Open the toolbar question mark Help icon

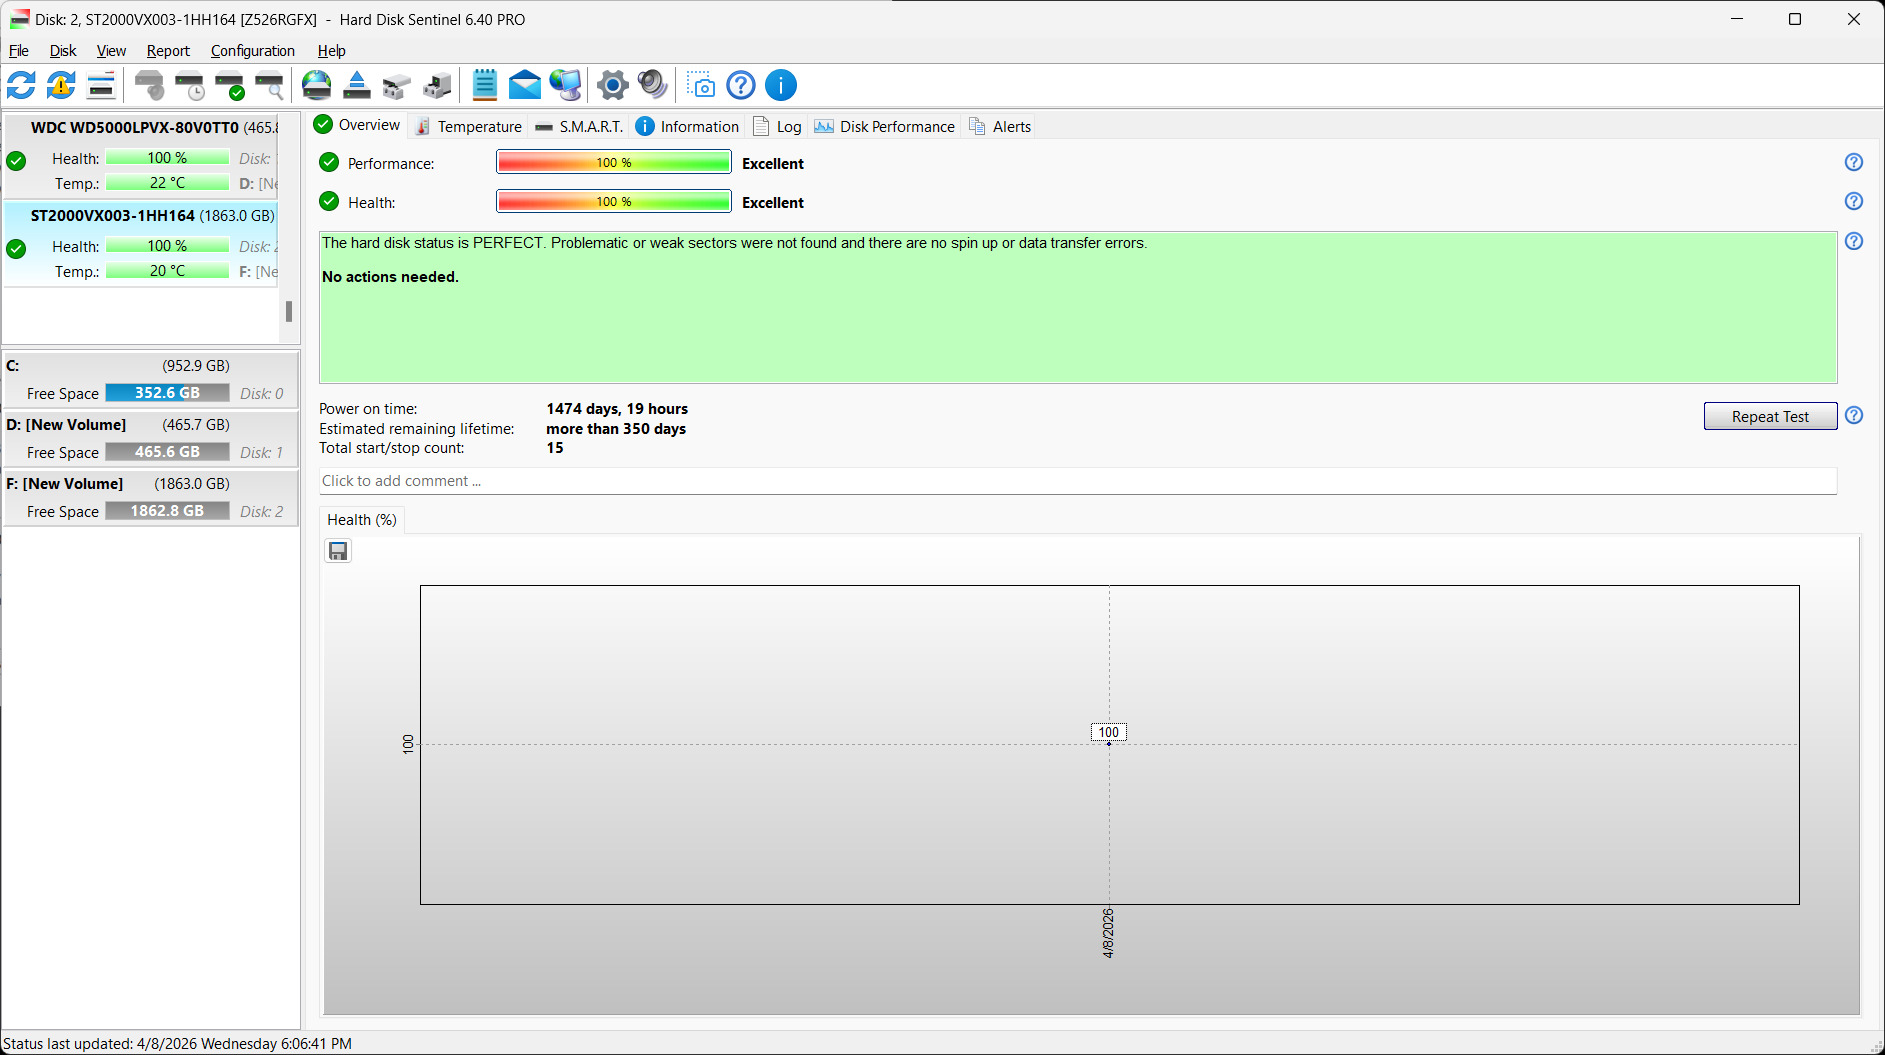point(741,85)
